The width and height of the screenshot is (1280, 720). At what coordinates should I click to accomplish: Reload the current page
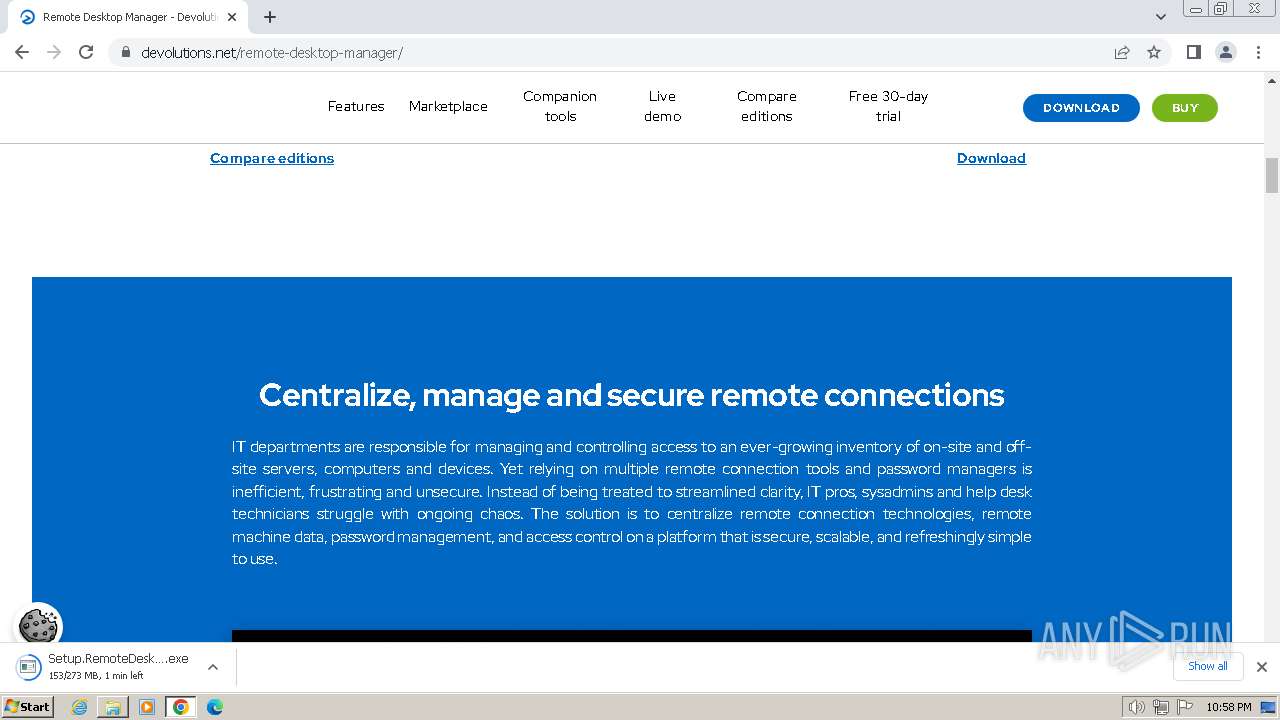tap(86, 52)
